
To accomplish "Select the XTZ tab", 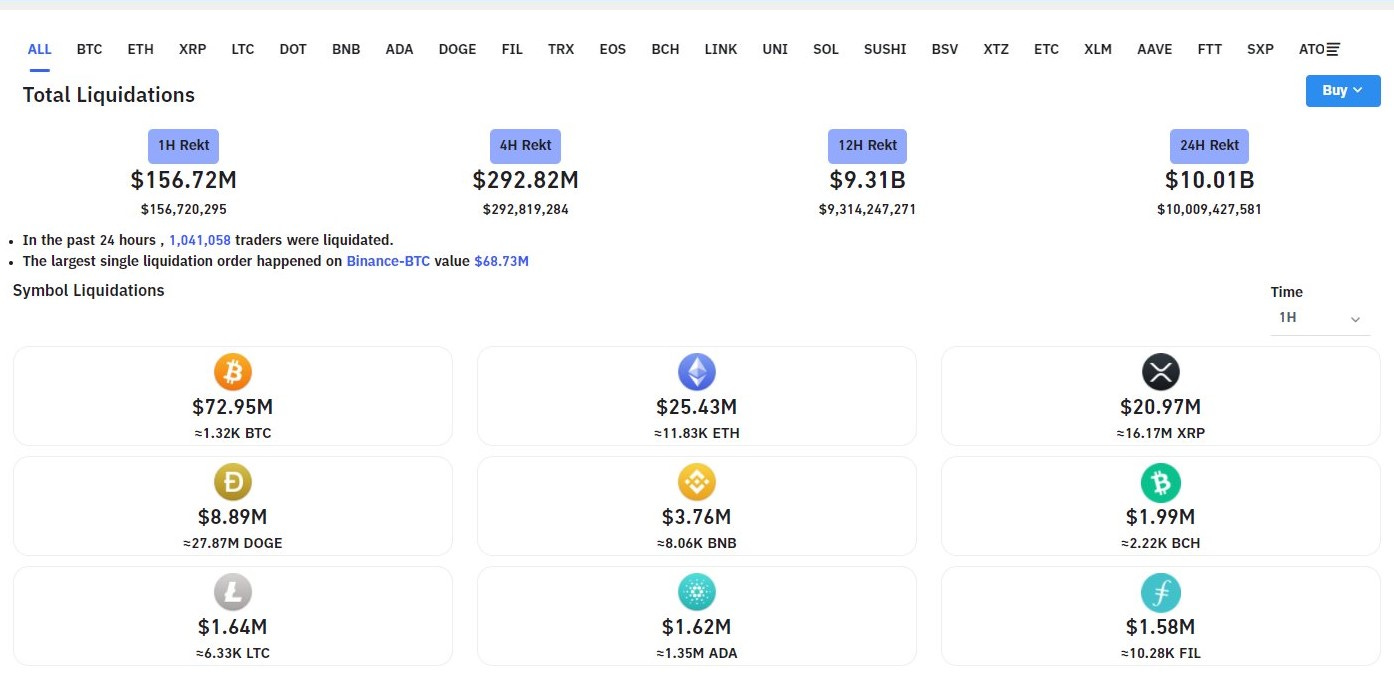I will click(996, 49).
